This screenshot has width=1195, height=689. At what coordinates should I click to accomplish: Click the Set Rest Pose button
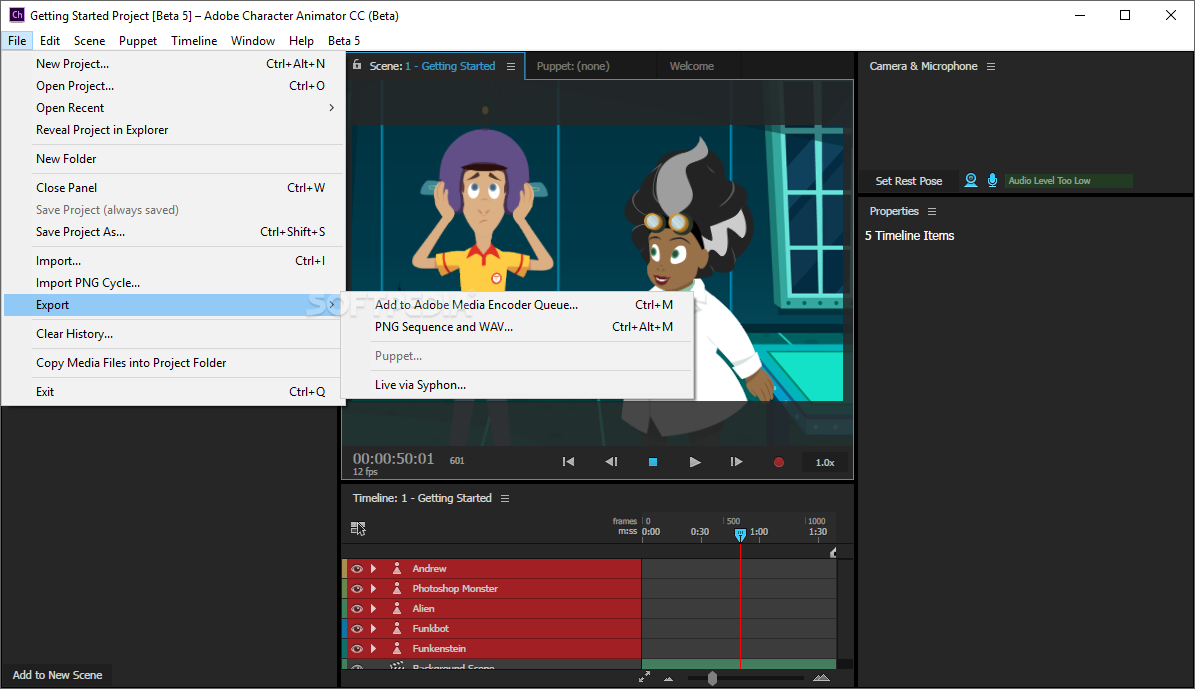(x=908, y=181)
